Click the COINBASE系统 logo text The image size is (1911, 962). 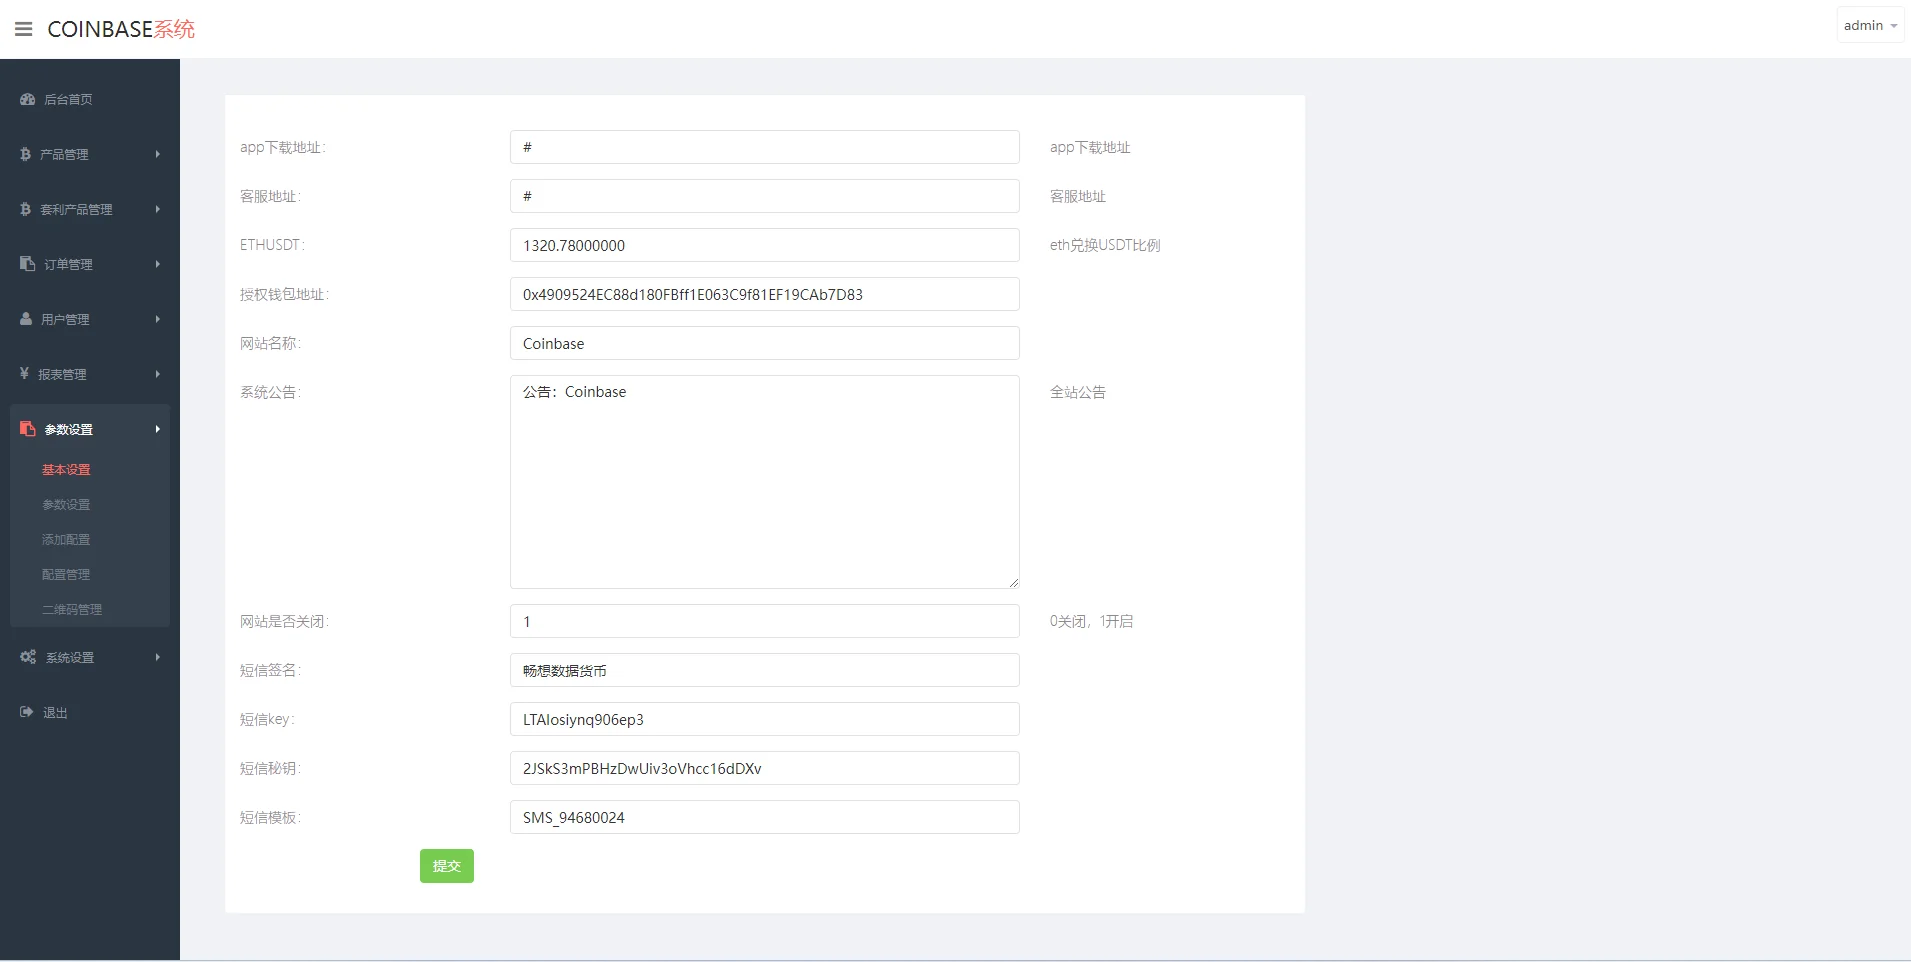tap(121, 29)
